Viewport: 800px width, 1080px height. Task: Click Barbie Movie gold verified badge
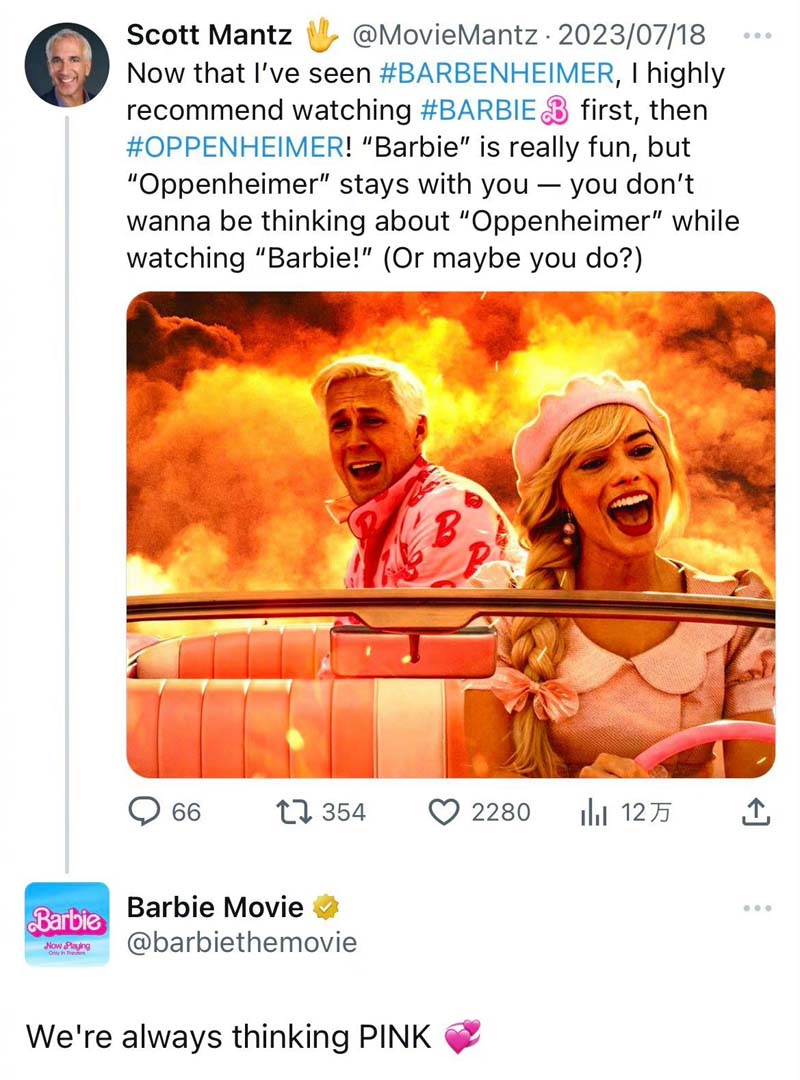[x=326, y=907]
